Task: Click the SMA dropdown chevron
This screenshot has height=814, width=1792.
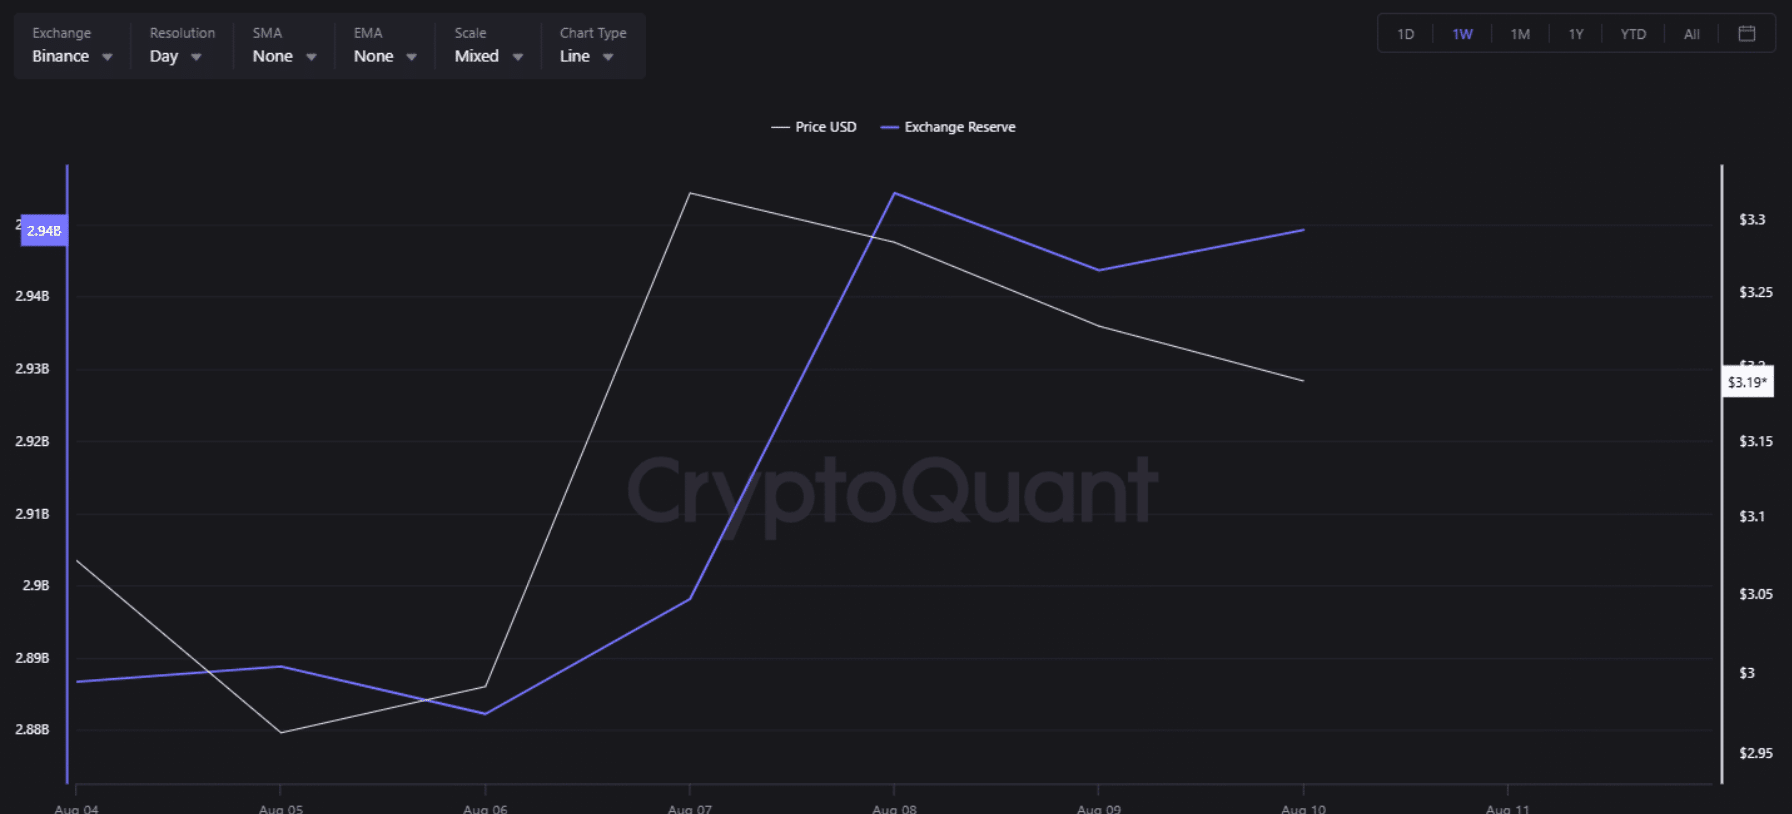Action: (310, 57)
